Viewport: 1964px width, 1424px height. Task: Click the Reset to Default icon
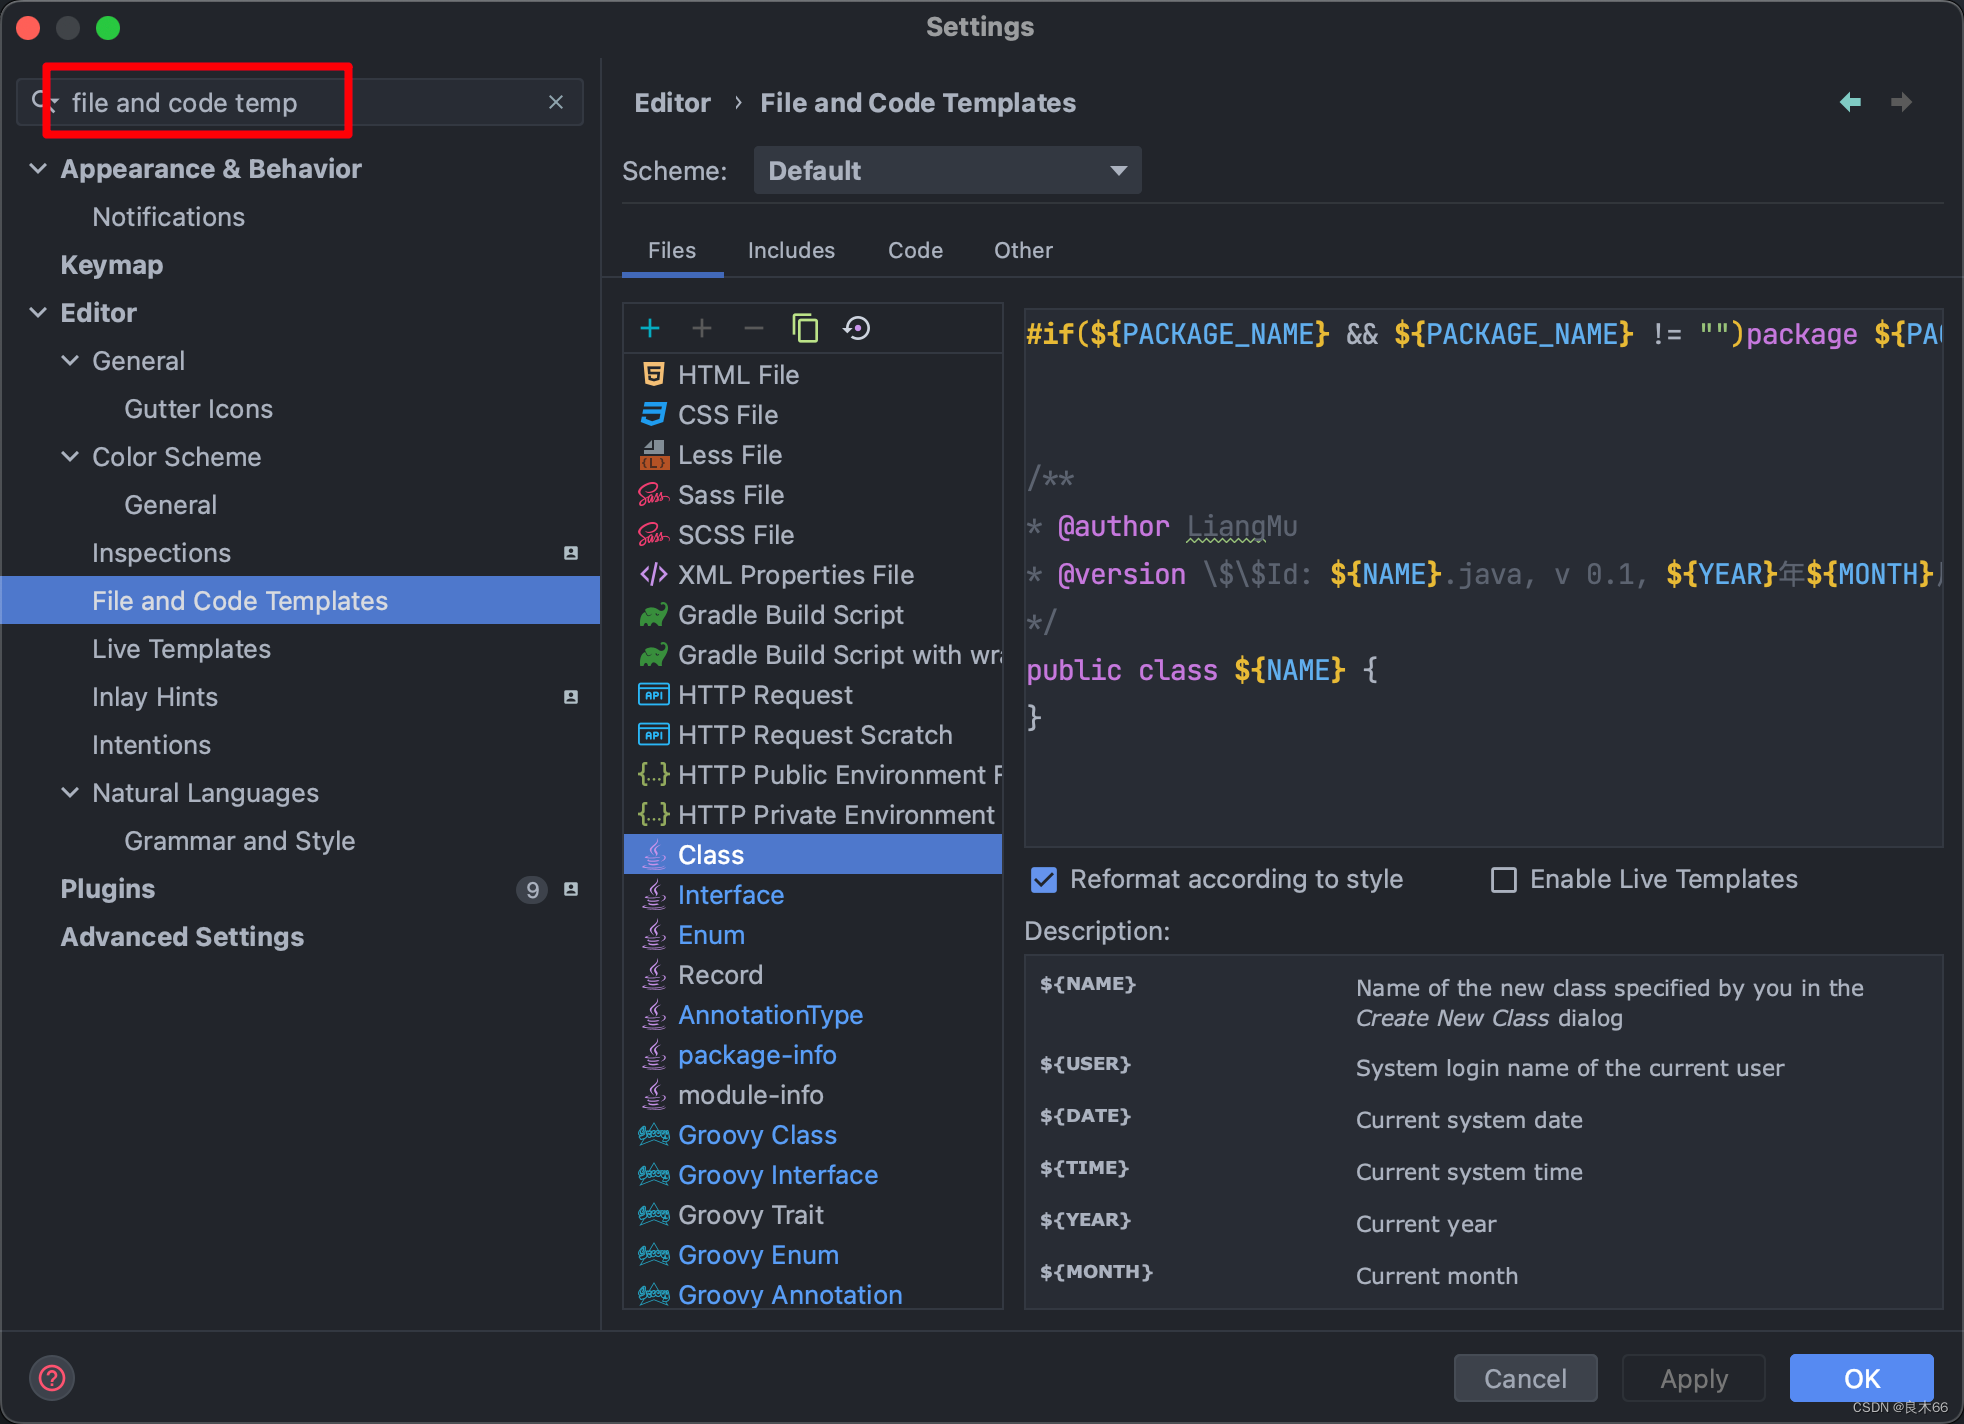[857, 328]
